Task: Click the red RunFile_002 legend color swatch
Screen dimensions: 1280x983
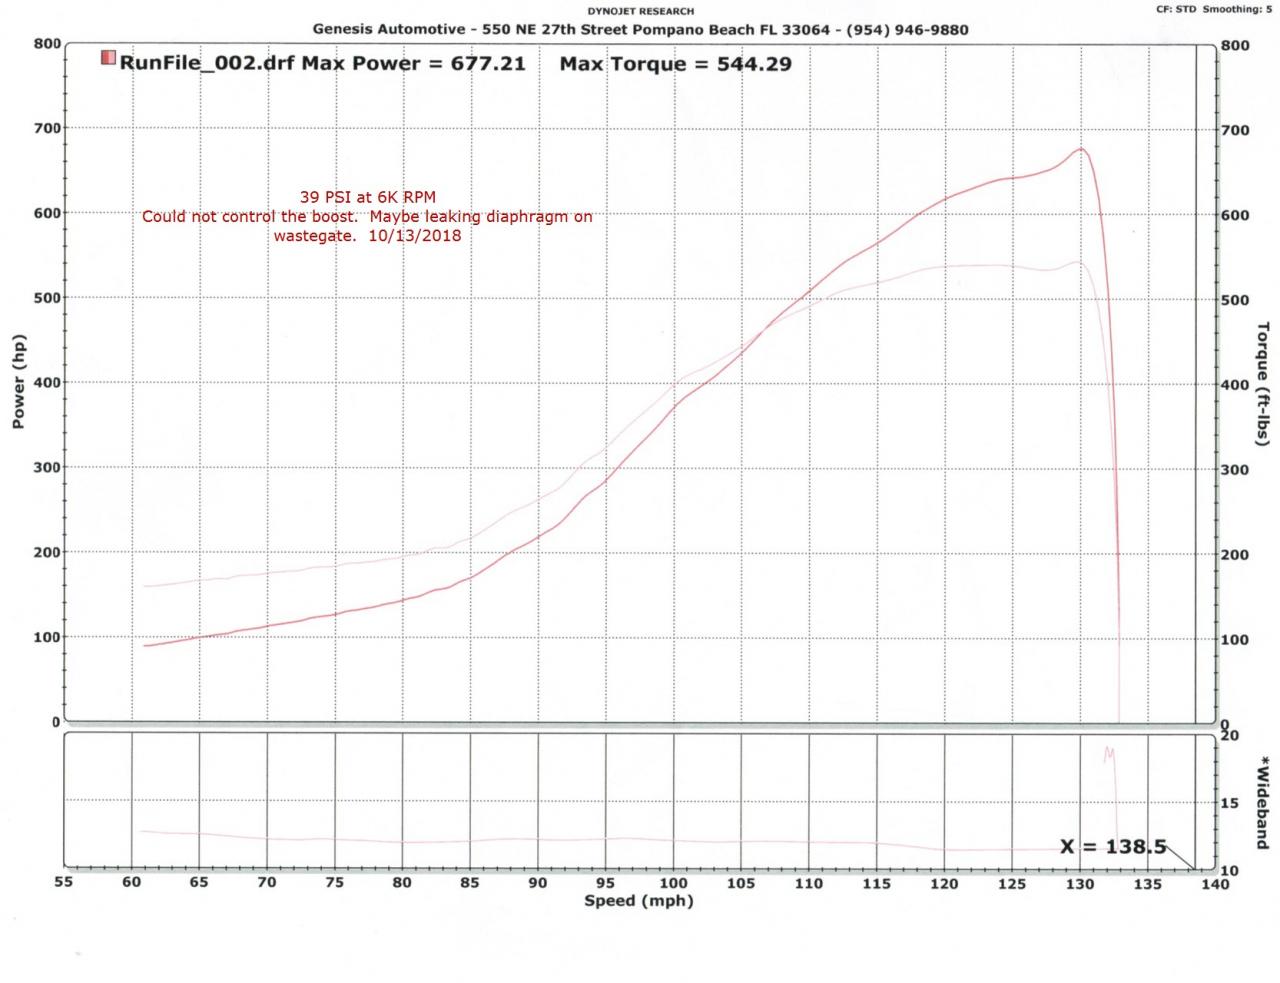Action: (108, 58)
